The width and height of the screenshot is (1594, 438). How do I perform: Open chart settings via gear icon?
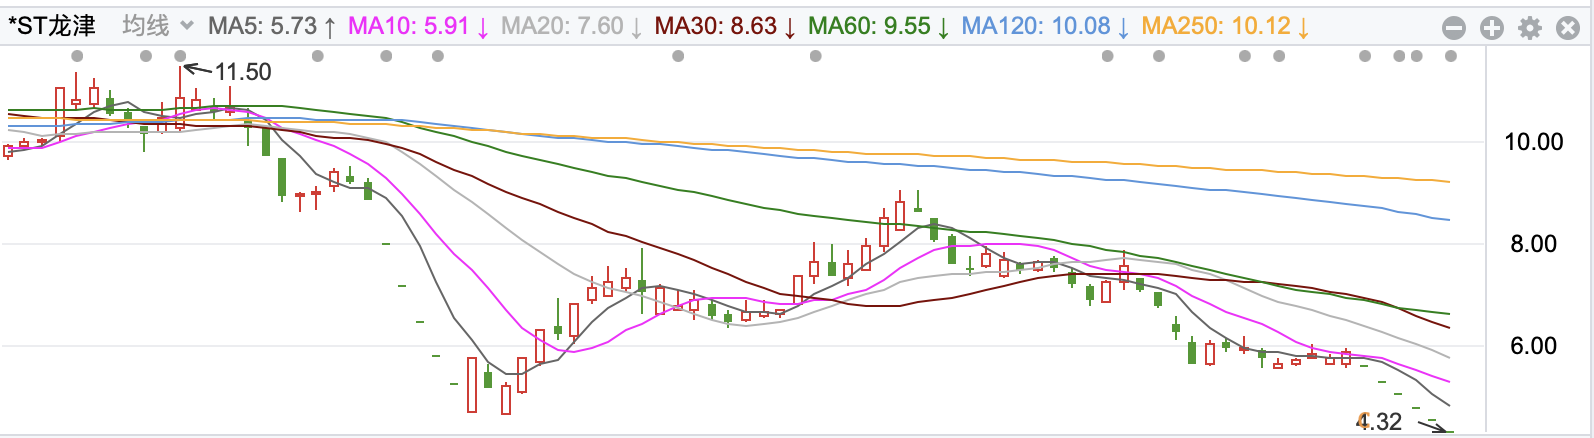click(1530, 28)
